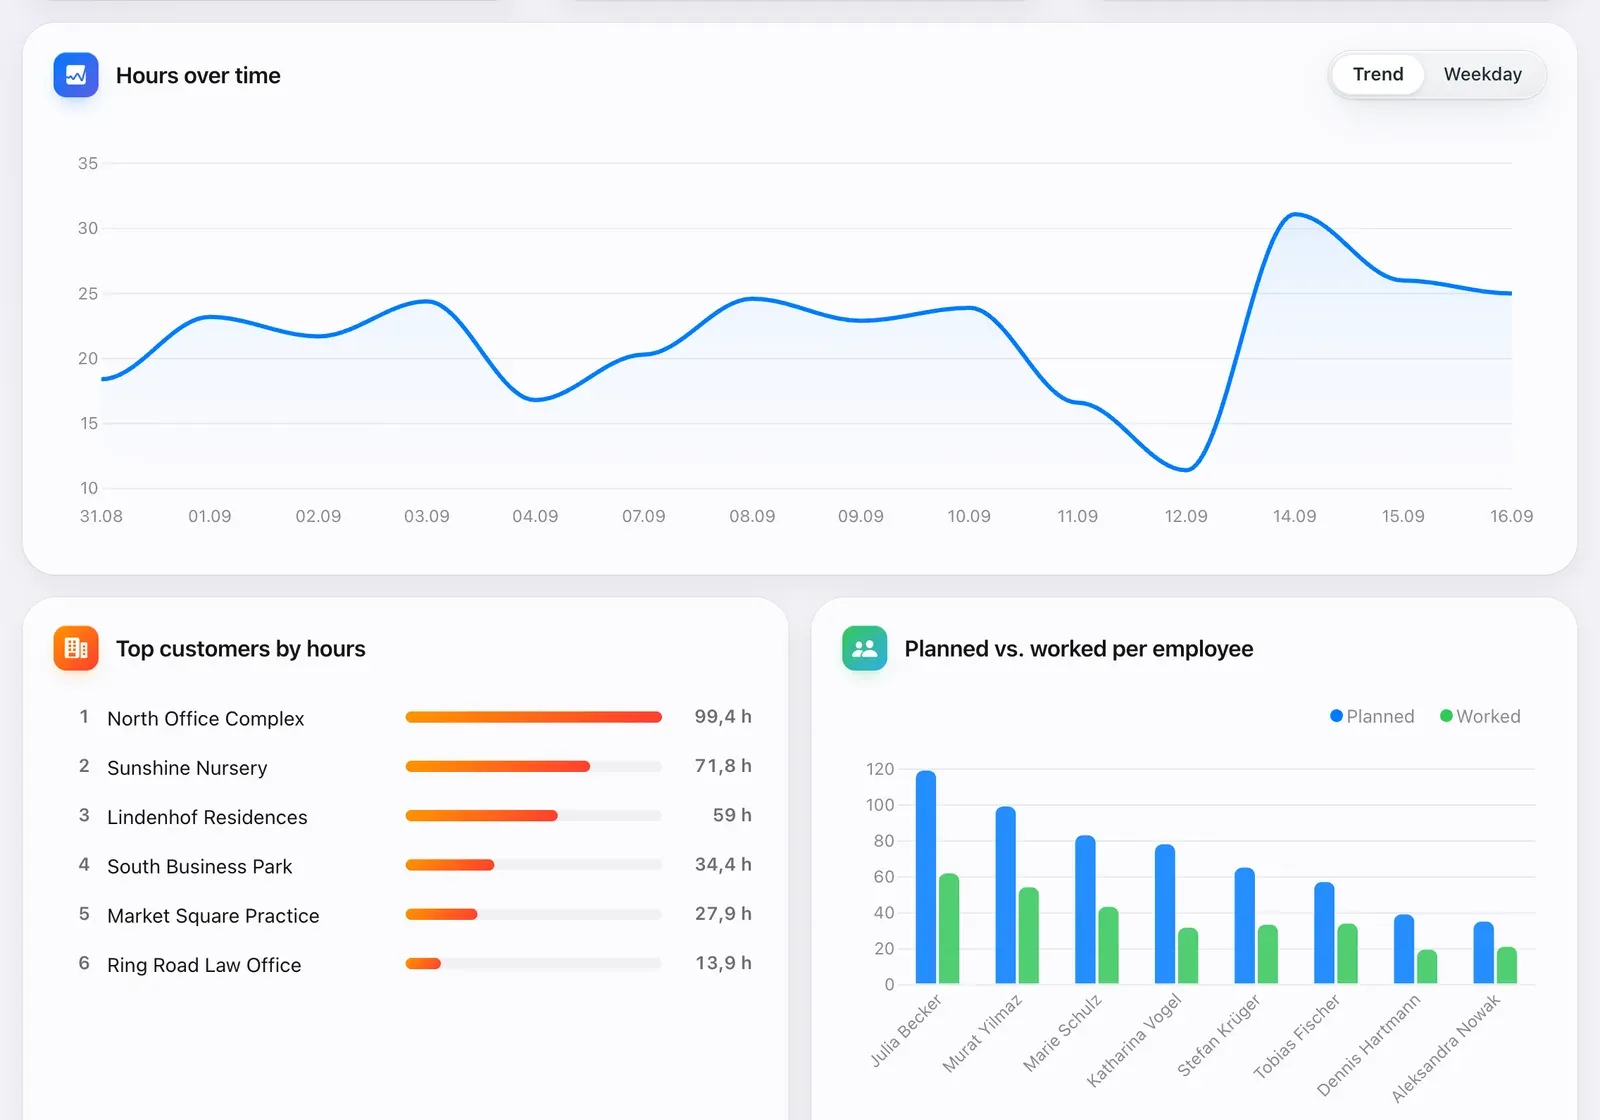Viewport: 1600px width, 1120px height.
Task: Click the Tobias Fischer axis label
Action: (1297, 1036)
